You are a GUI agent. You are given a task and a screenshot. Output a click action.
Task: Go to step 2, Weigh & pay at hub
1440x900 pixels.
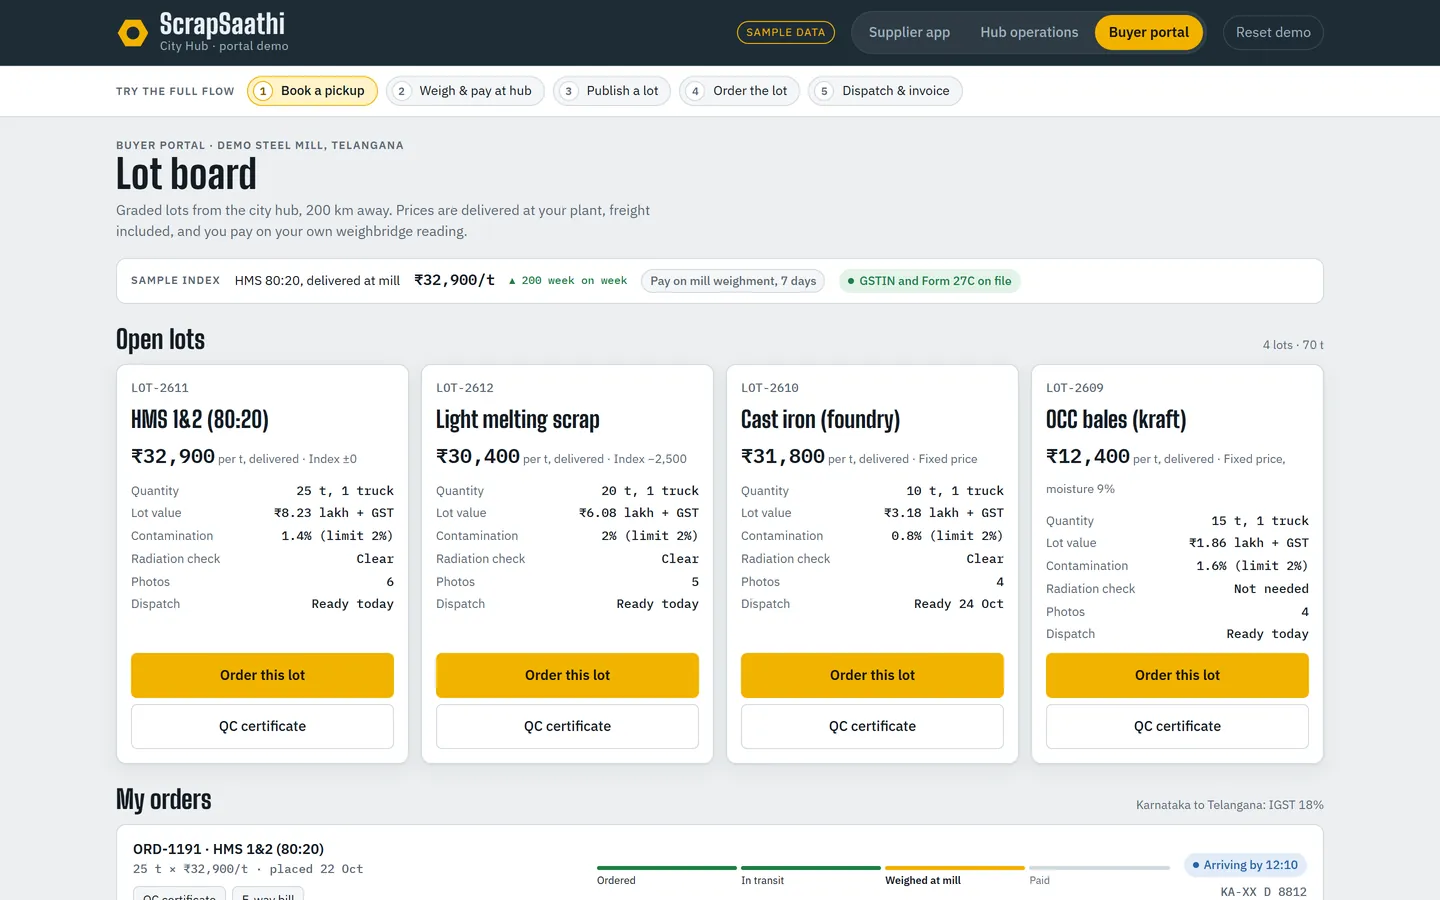tap(465, 91)
